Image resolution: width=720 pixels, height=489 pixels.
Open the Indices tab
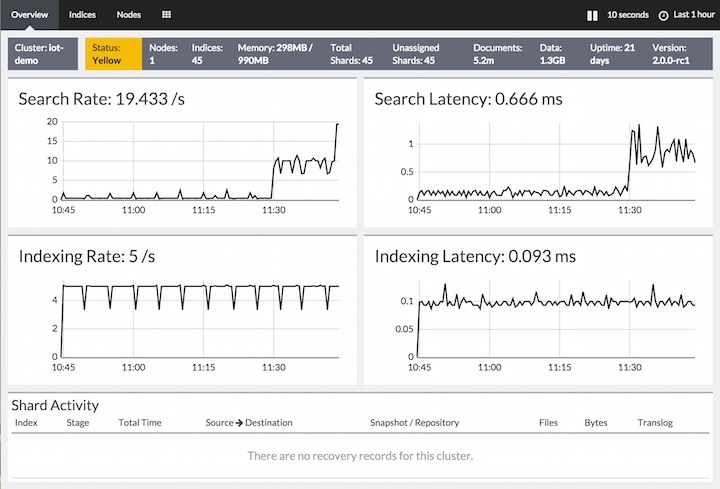pyautogui.click(x=82, y=15)
